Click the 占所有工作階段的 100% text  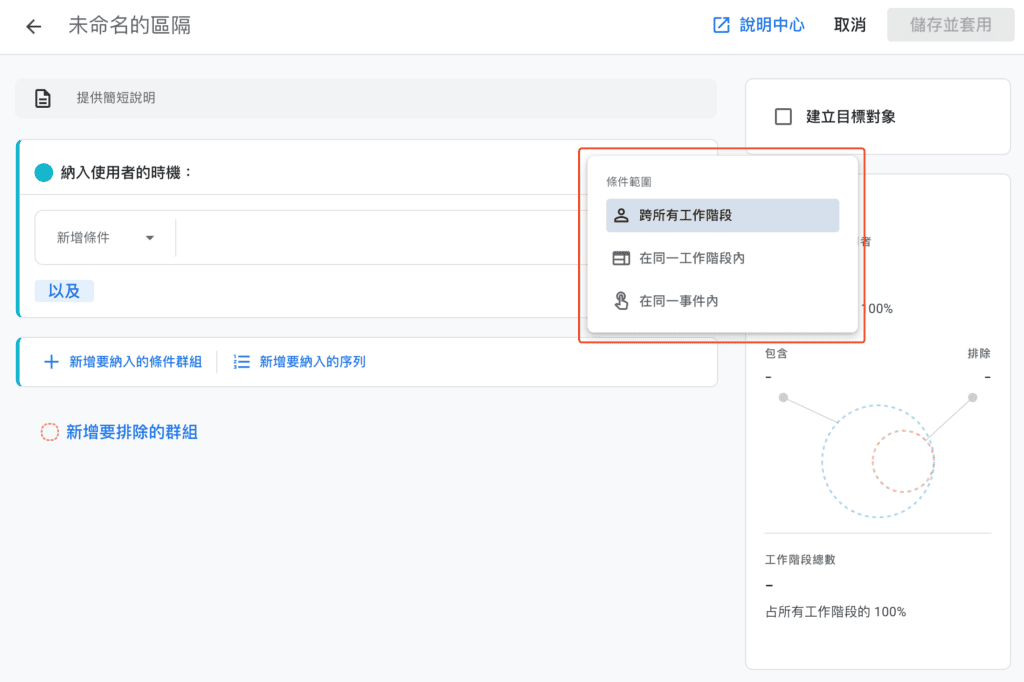(x=835, y=611)
